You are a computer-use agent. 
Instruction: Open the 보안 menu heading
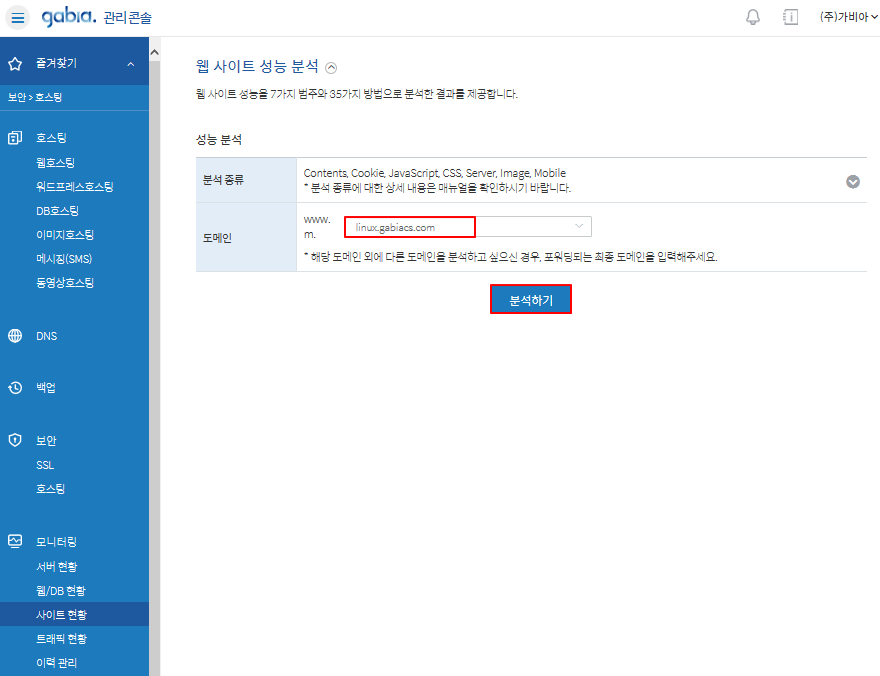pos(46,441)
